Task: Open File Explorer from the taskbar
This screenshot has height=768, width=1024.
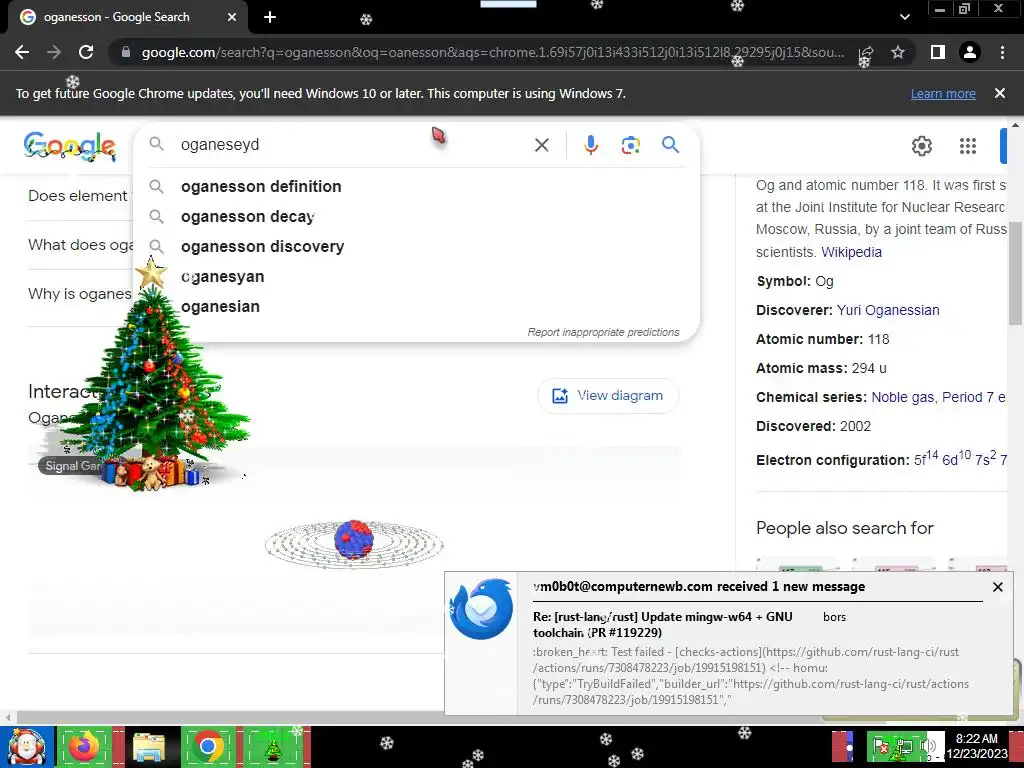Action: click(x=148, y=746)
